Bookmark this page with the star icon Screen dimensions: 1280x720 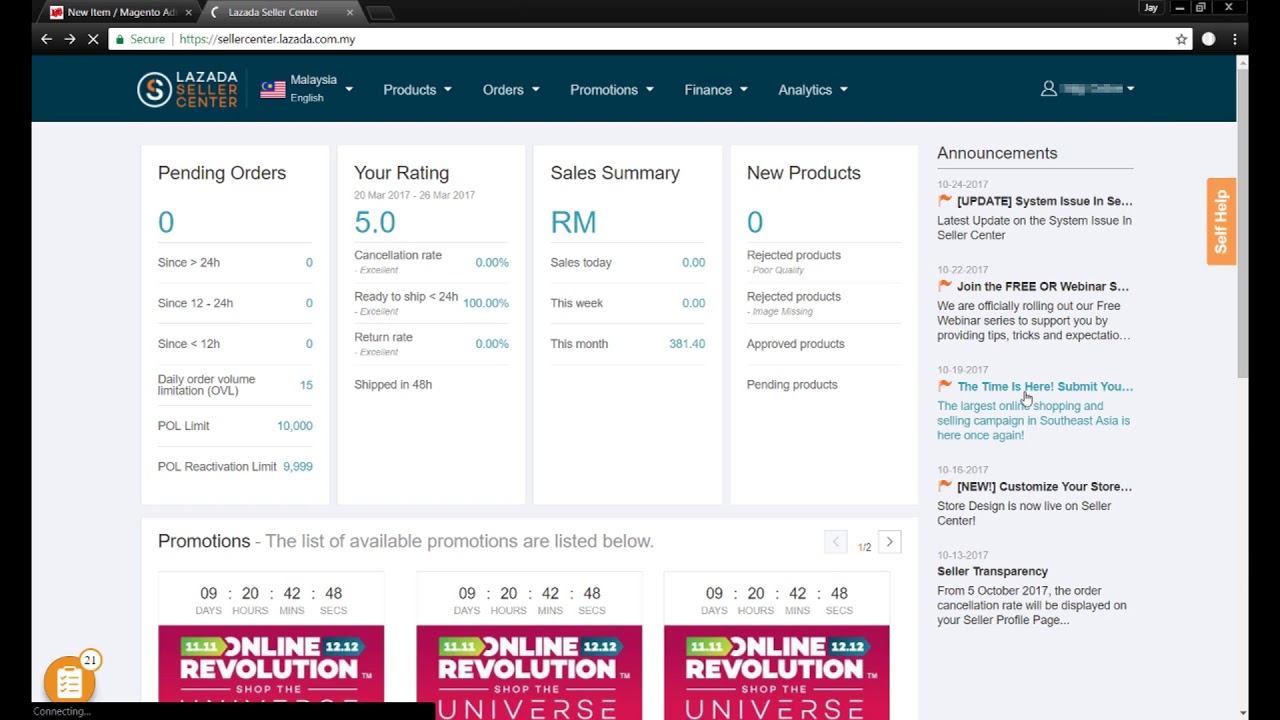[x=1181, y=39]
